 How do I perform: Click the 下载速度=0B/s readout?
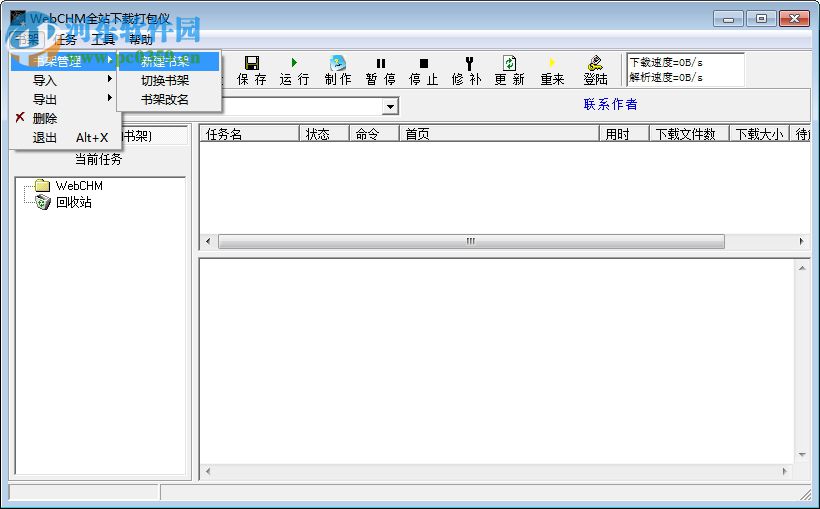(666, 62)
